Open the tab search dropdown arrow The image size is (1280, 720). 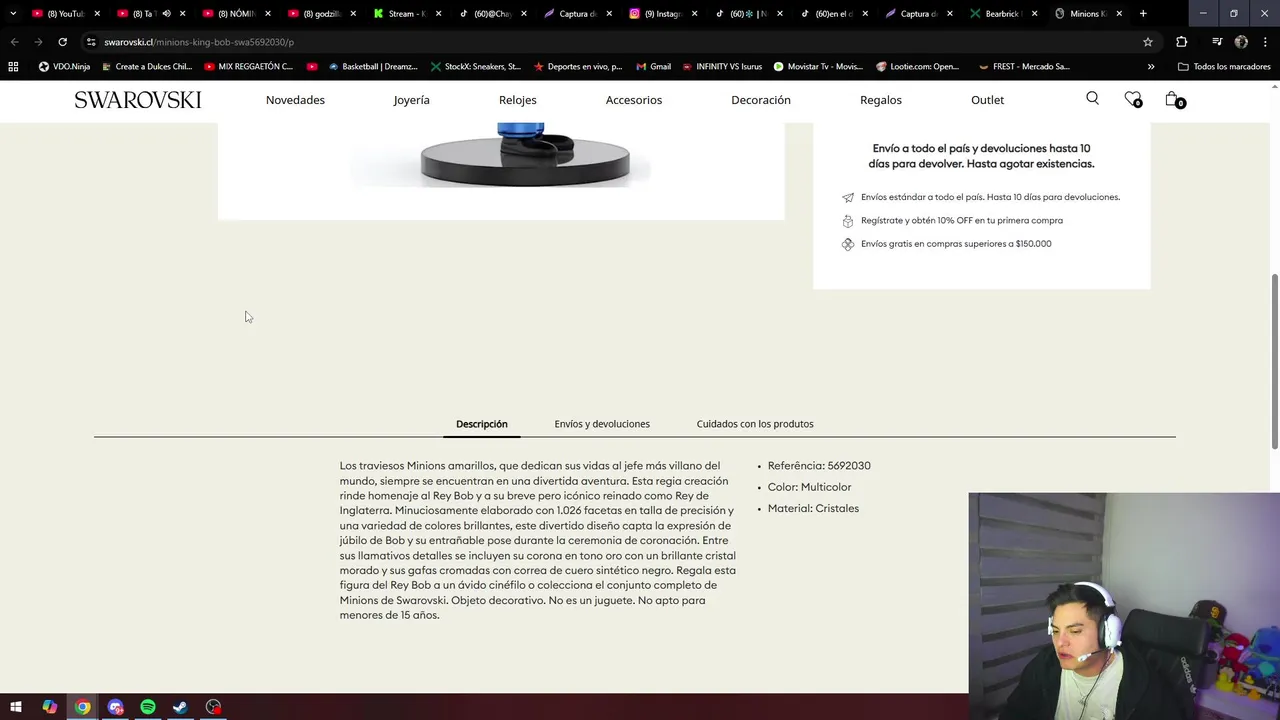12,14
